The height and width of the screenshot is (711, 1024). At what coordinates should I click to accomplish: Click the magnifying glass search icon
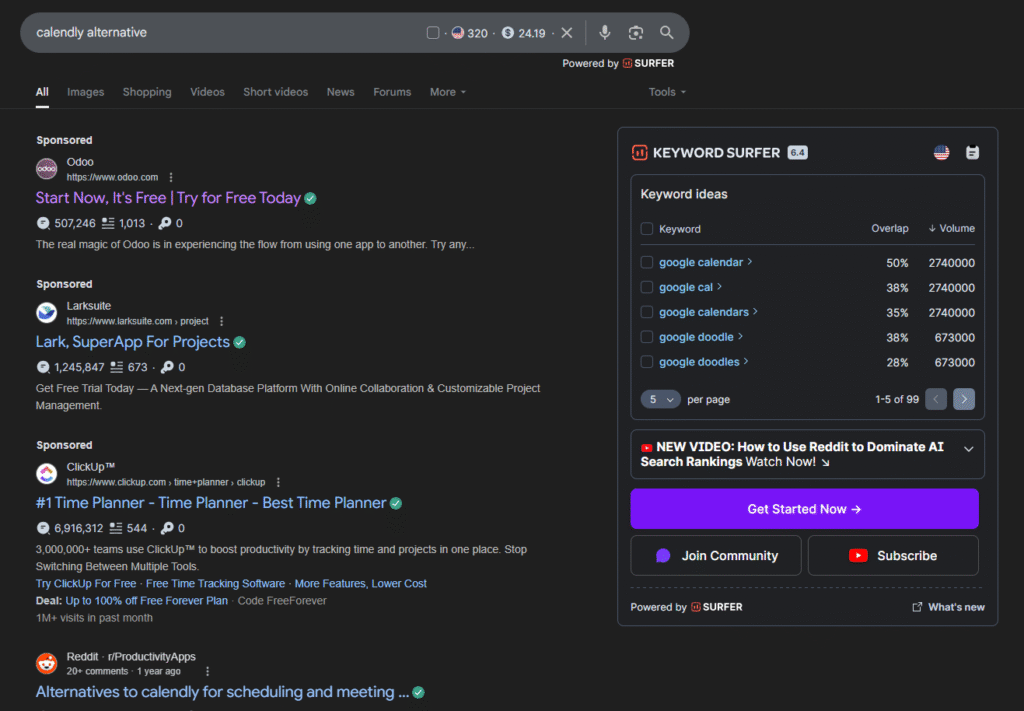click(667, 33)
